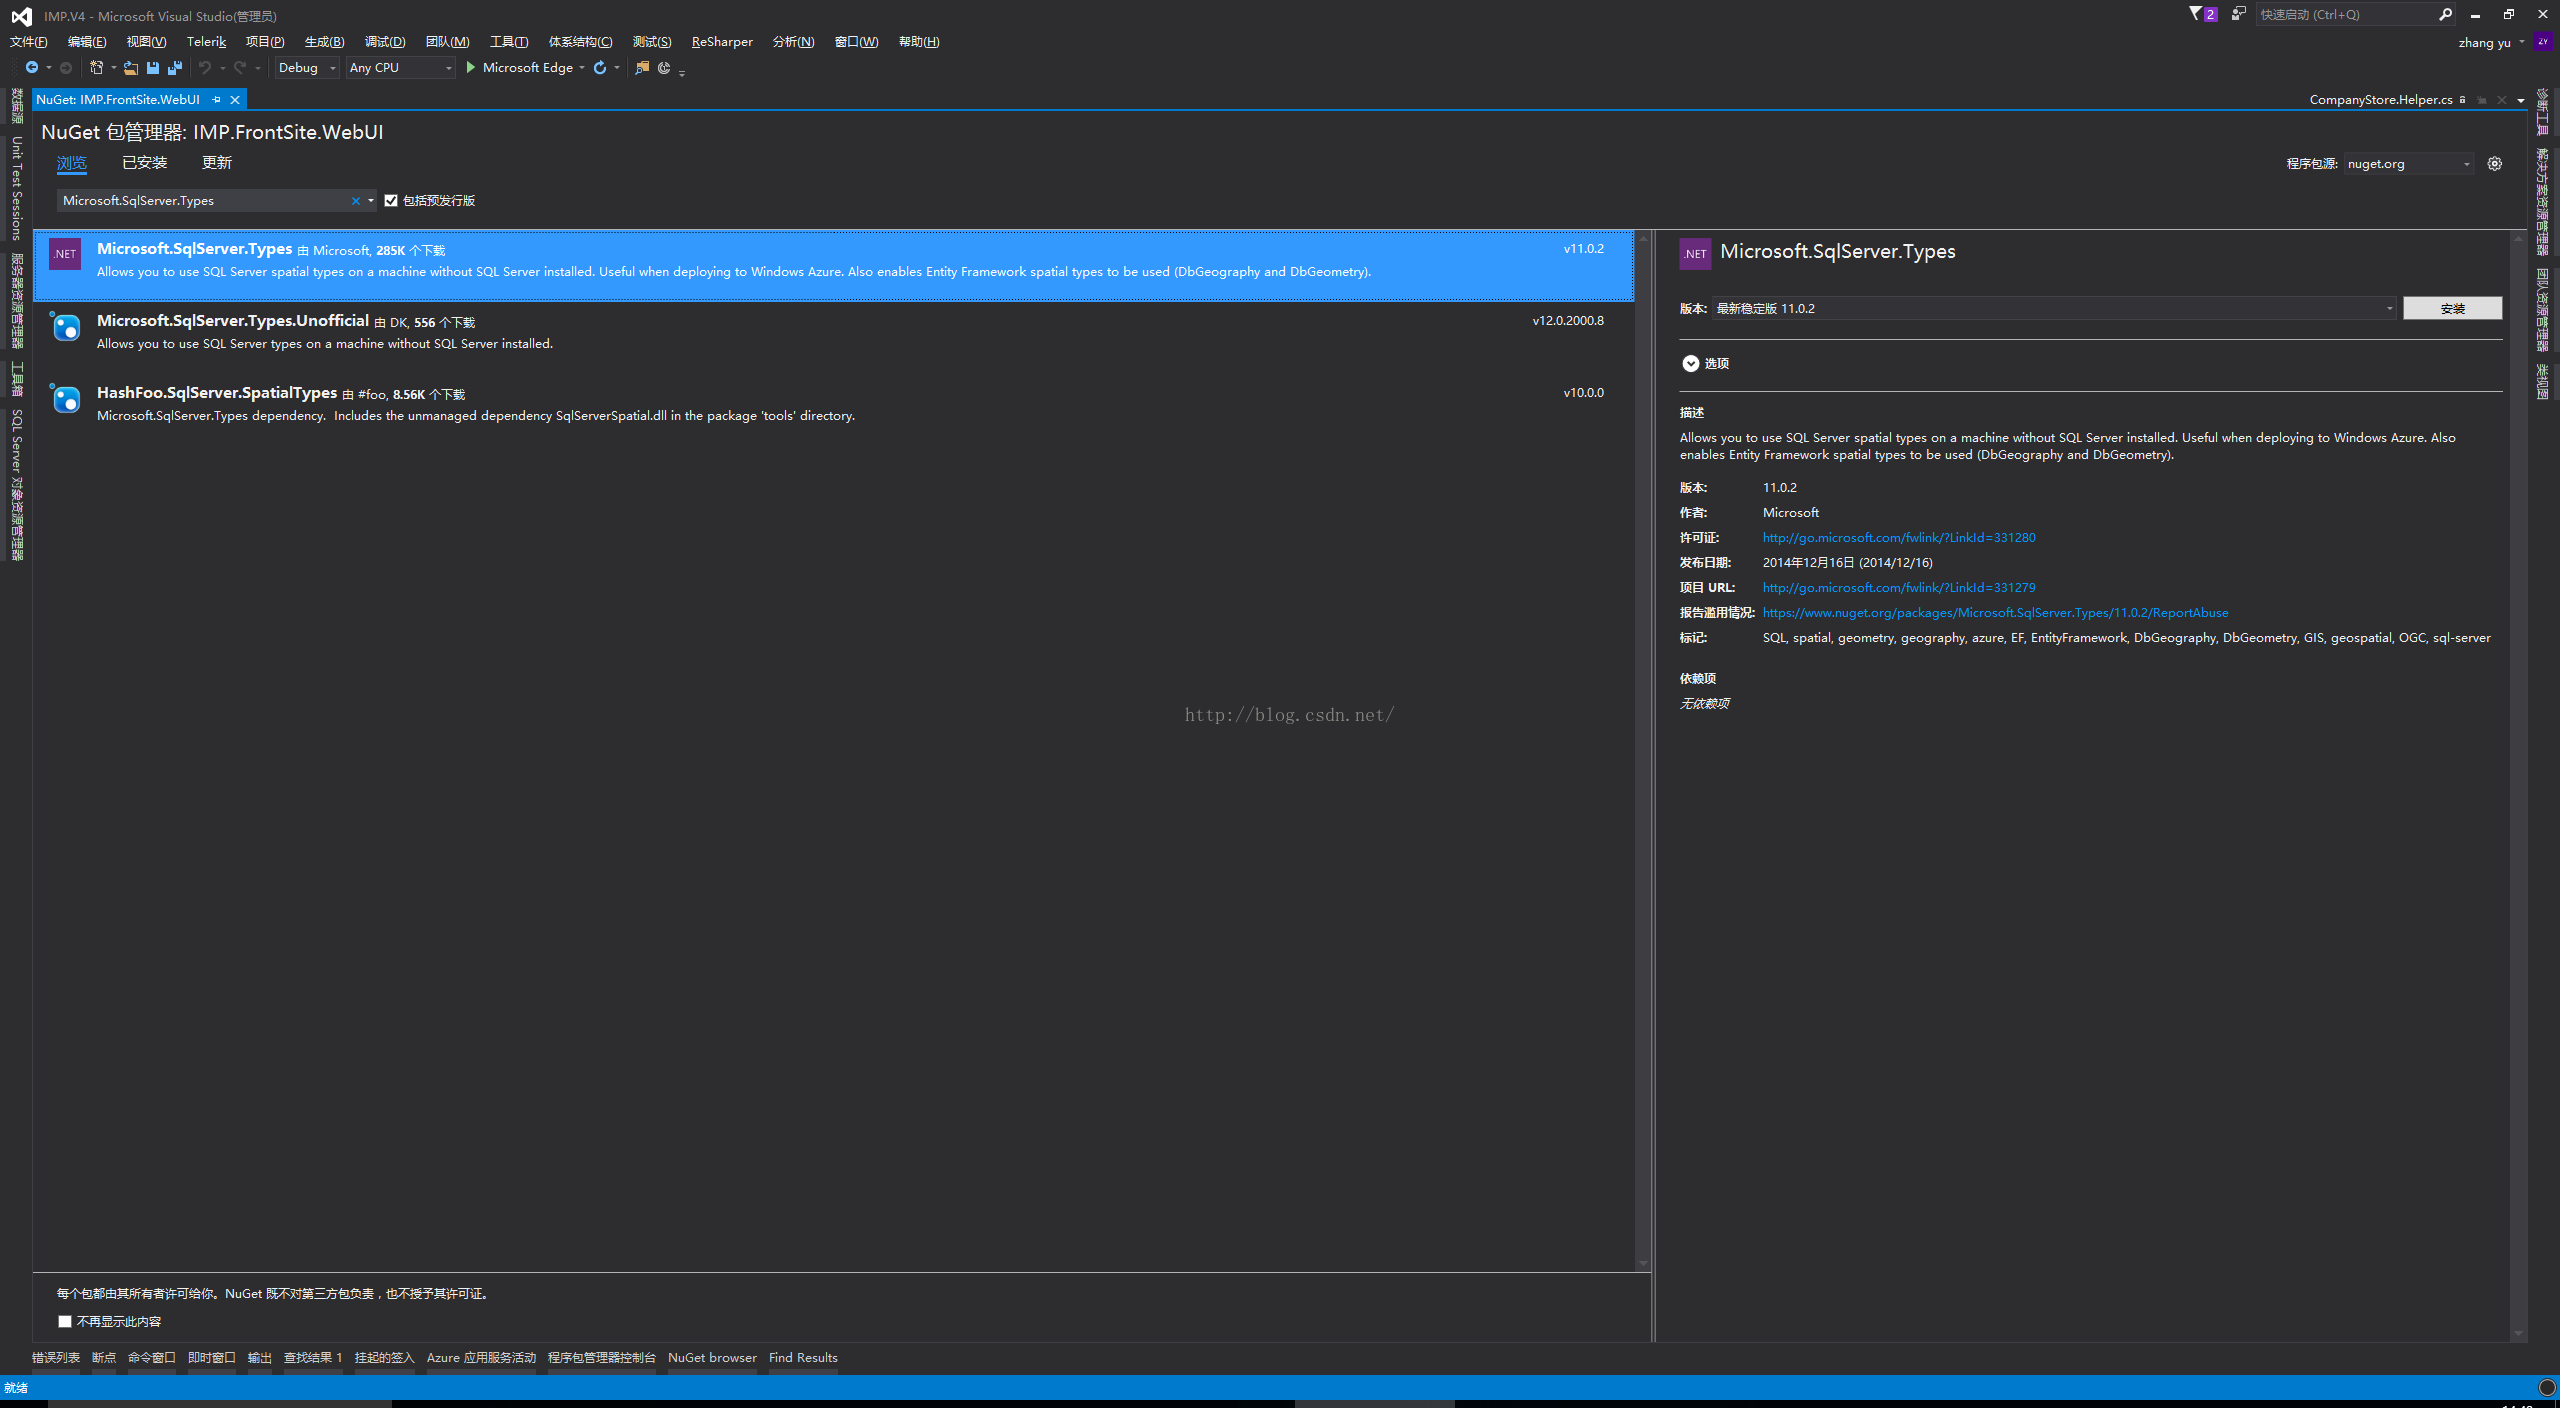Click the Undo arrow icon
The width and height of the screenshot is (2560, 1408).
click(205, 67)
